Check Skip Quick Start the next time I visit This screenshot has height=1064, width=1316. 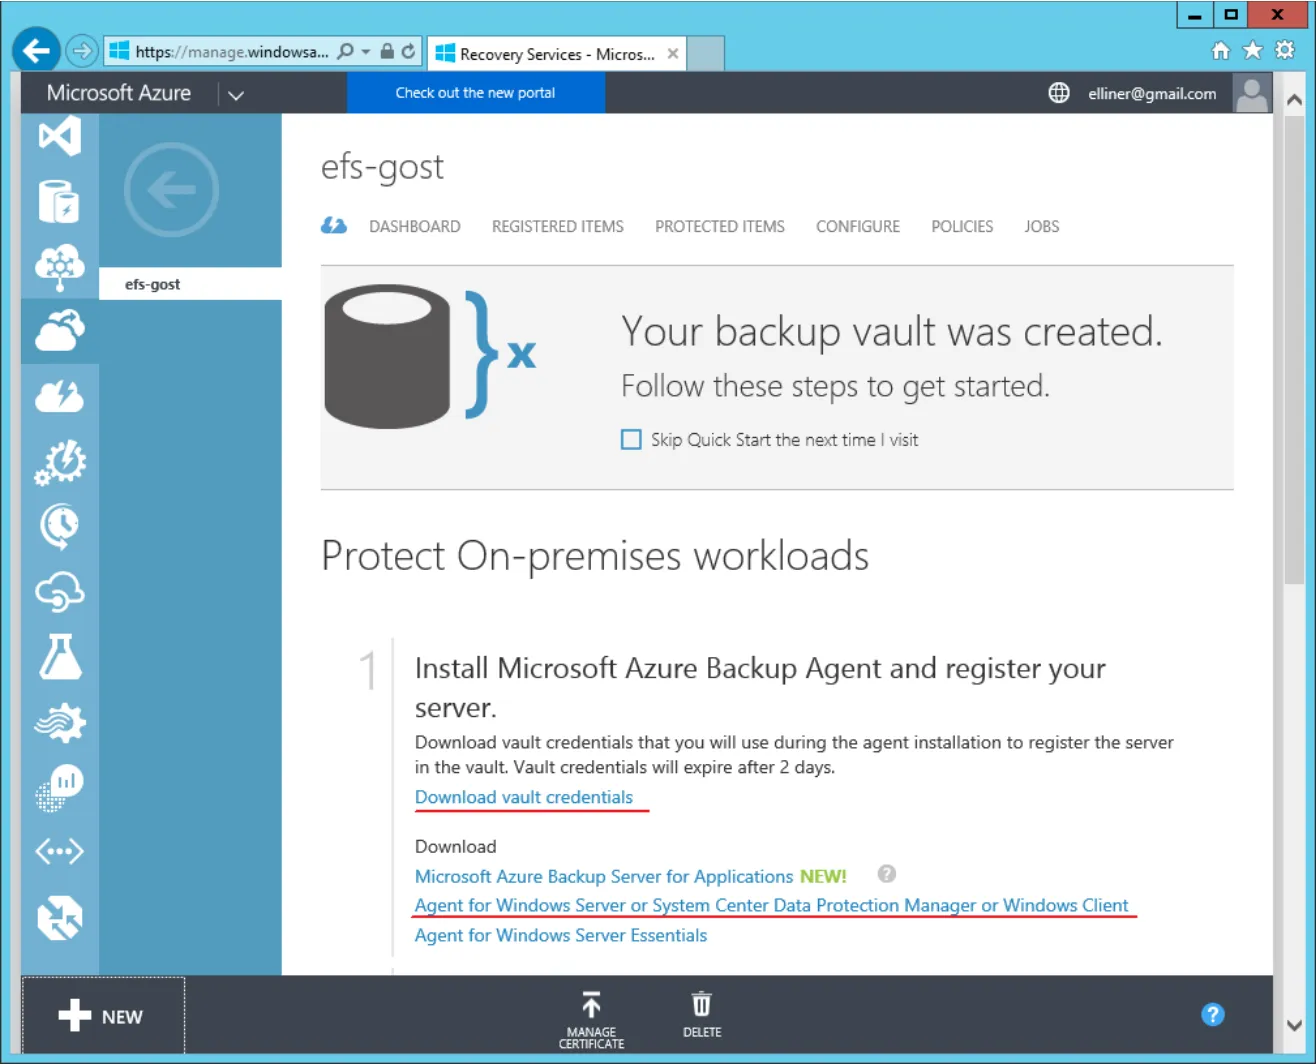(x=631, y=440)
